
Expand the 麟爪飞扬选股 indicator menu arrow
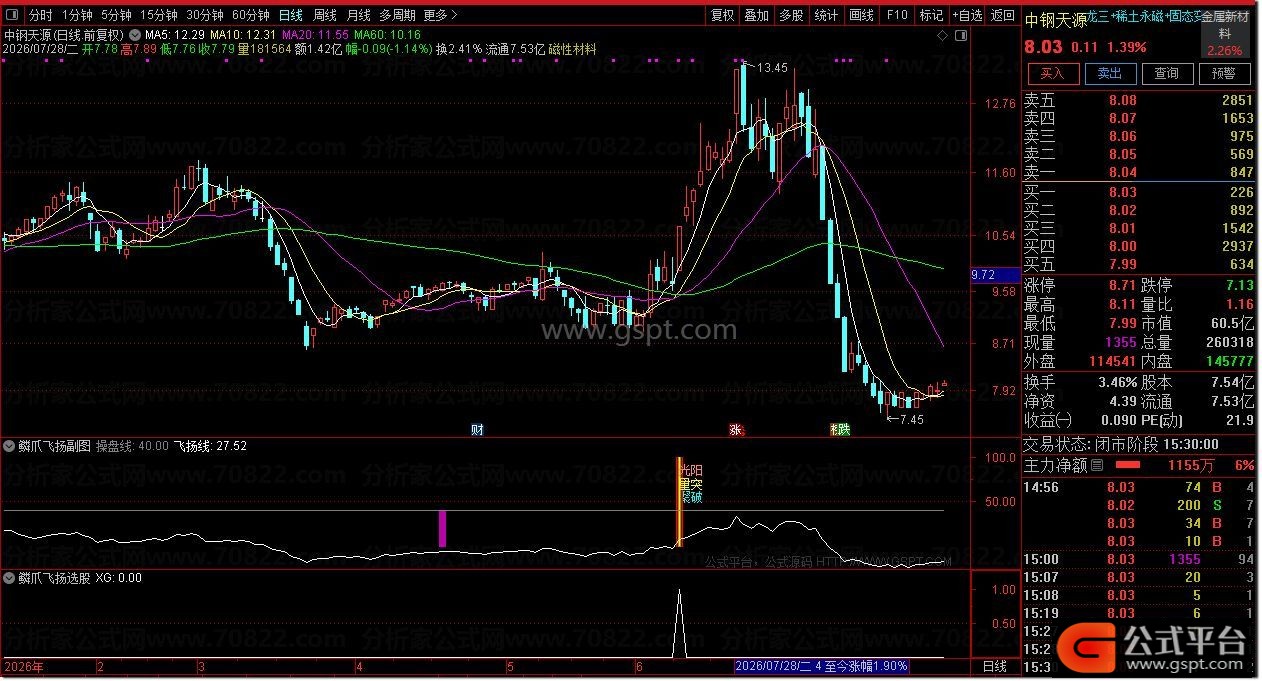coord(10,578)
